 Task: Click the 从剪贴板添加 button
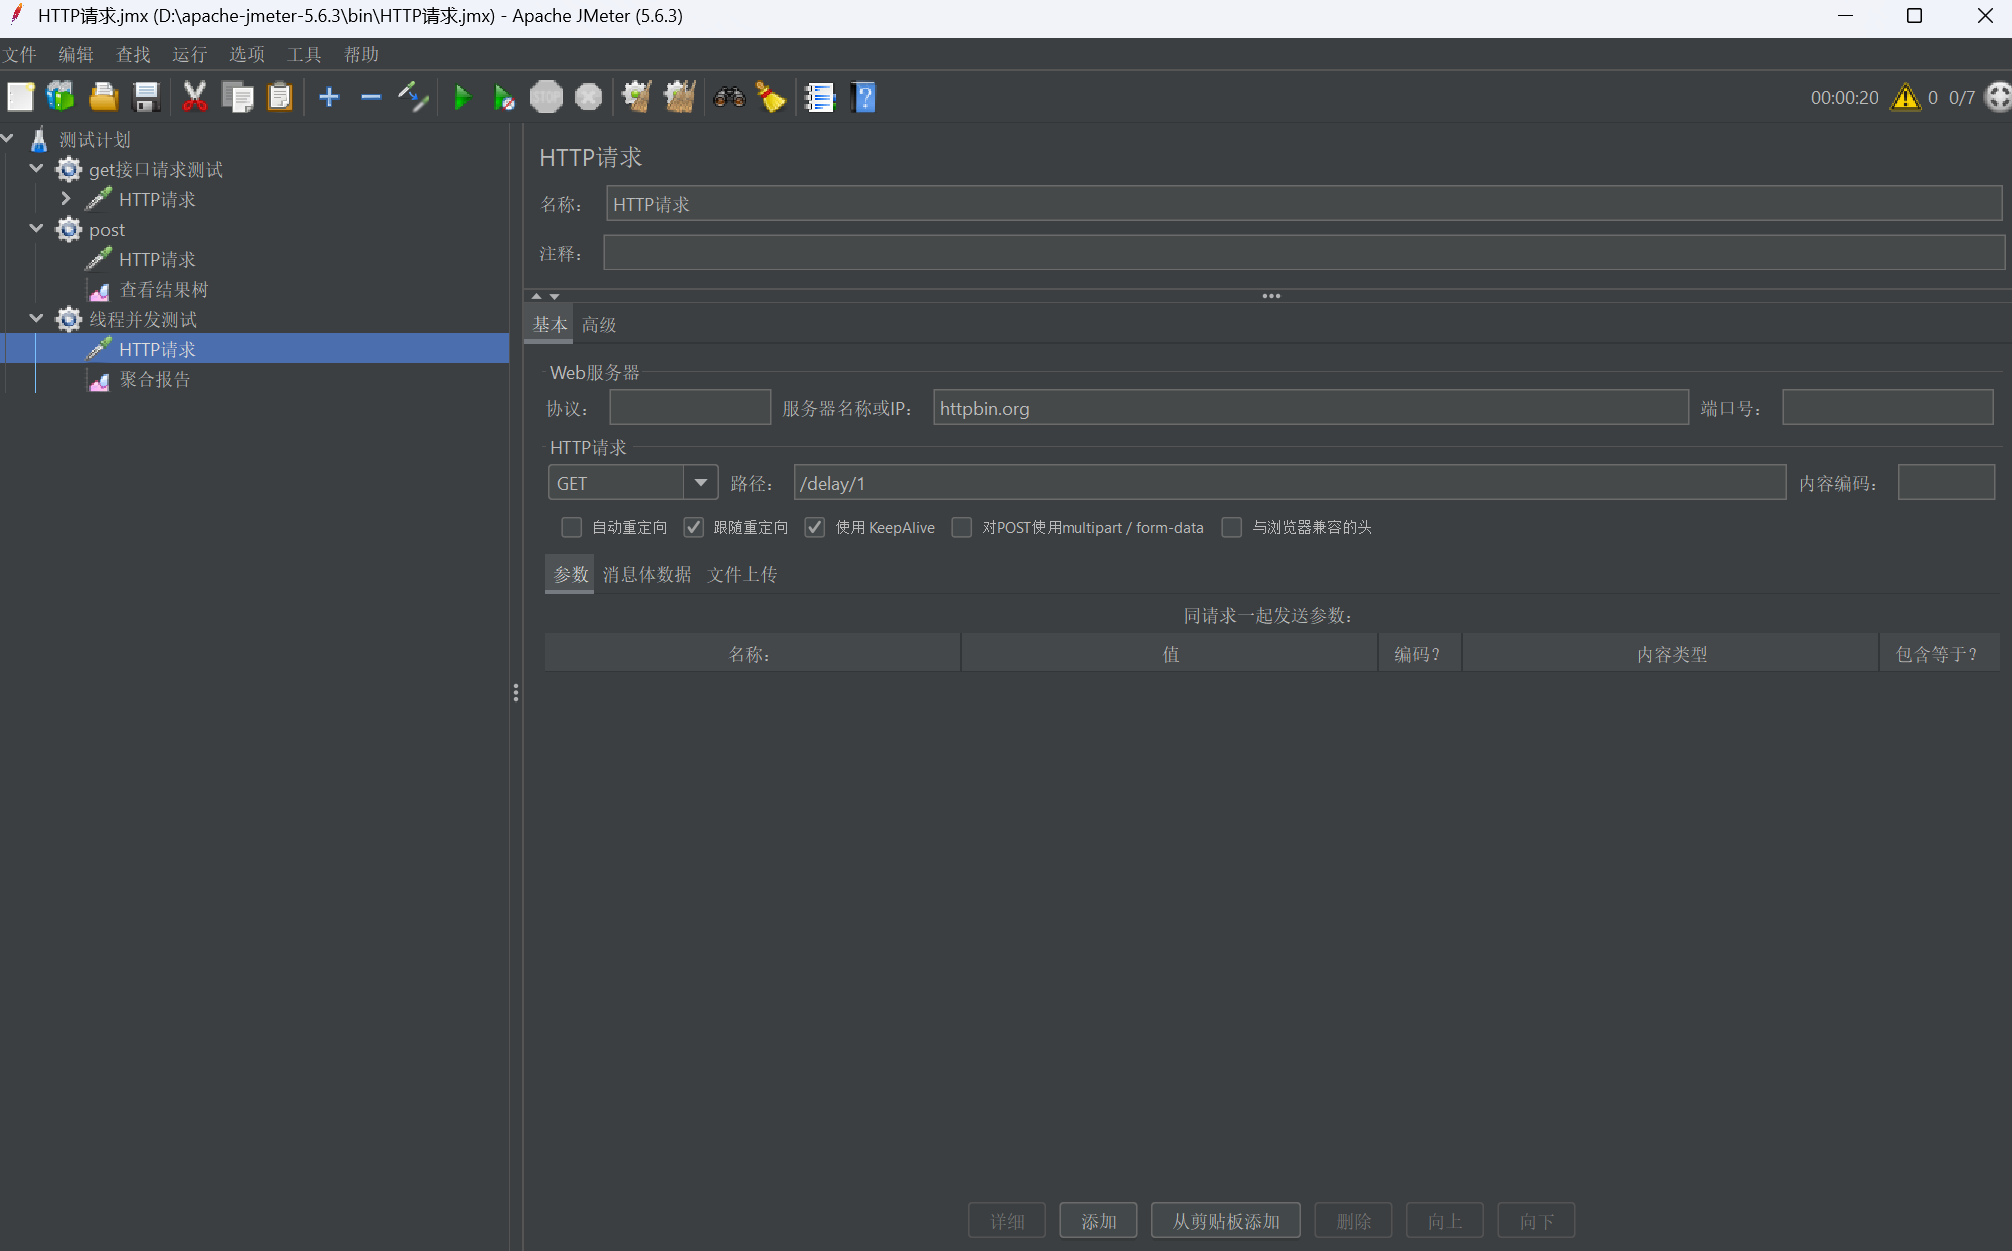pyautogui.click(x=1225, y=1220)
